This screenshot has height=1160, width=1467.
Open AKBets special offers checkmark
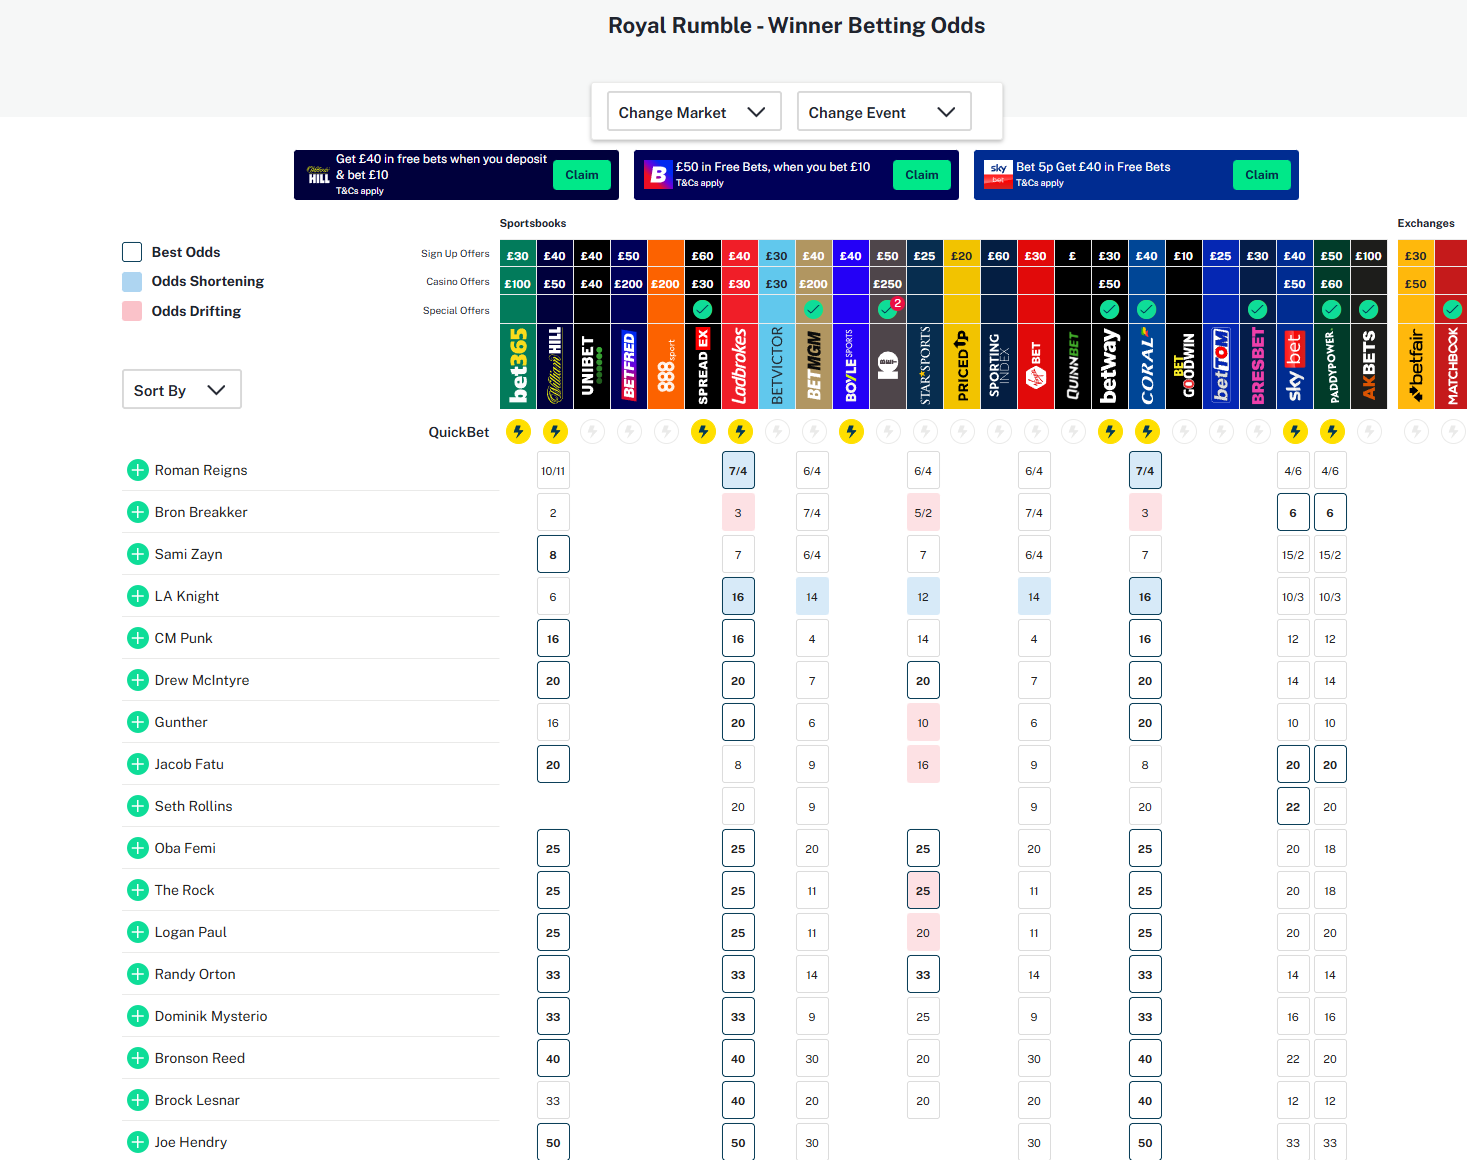pos(1369,309)
